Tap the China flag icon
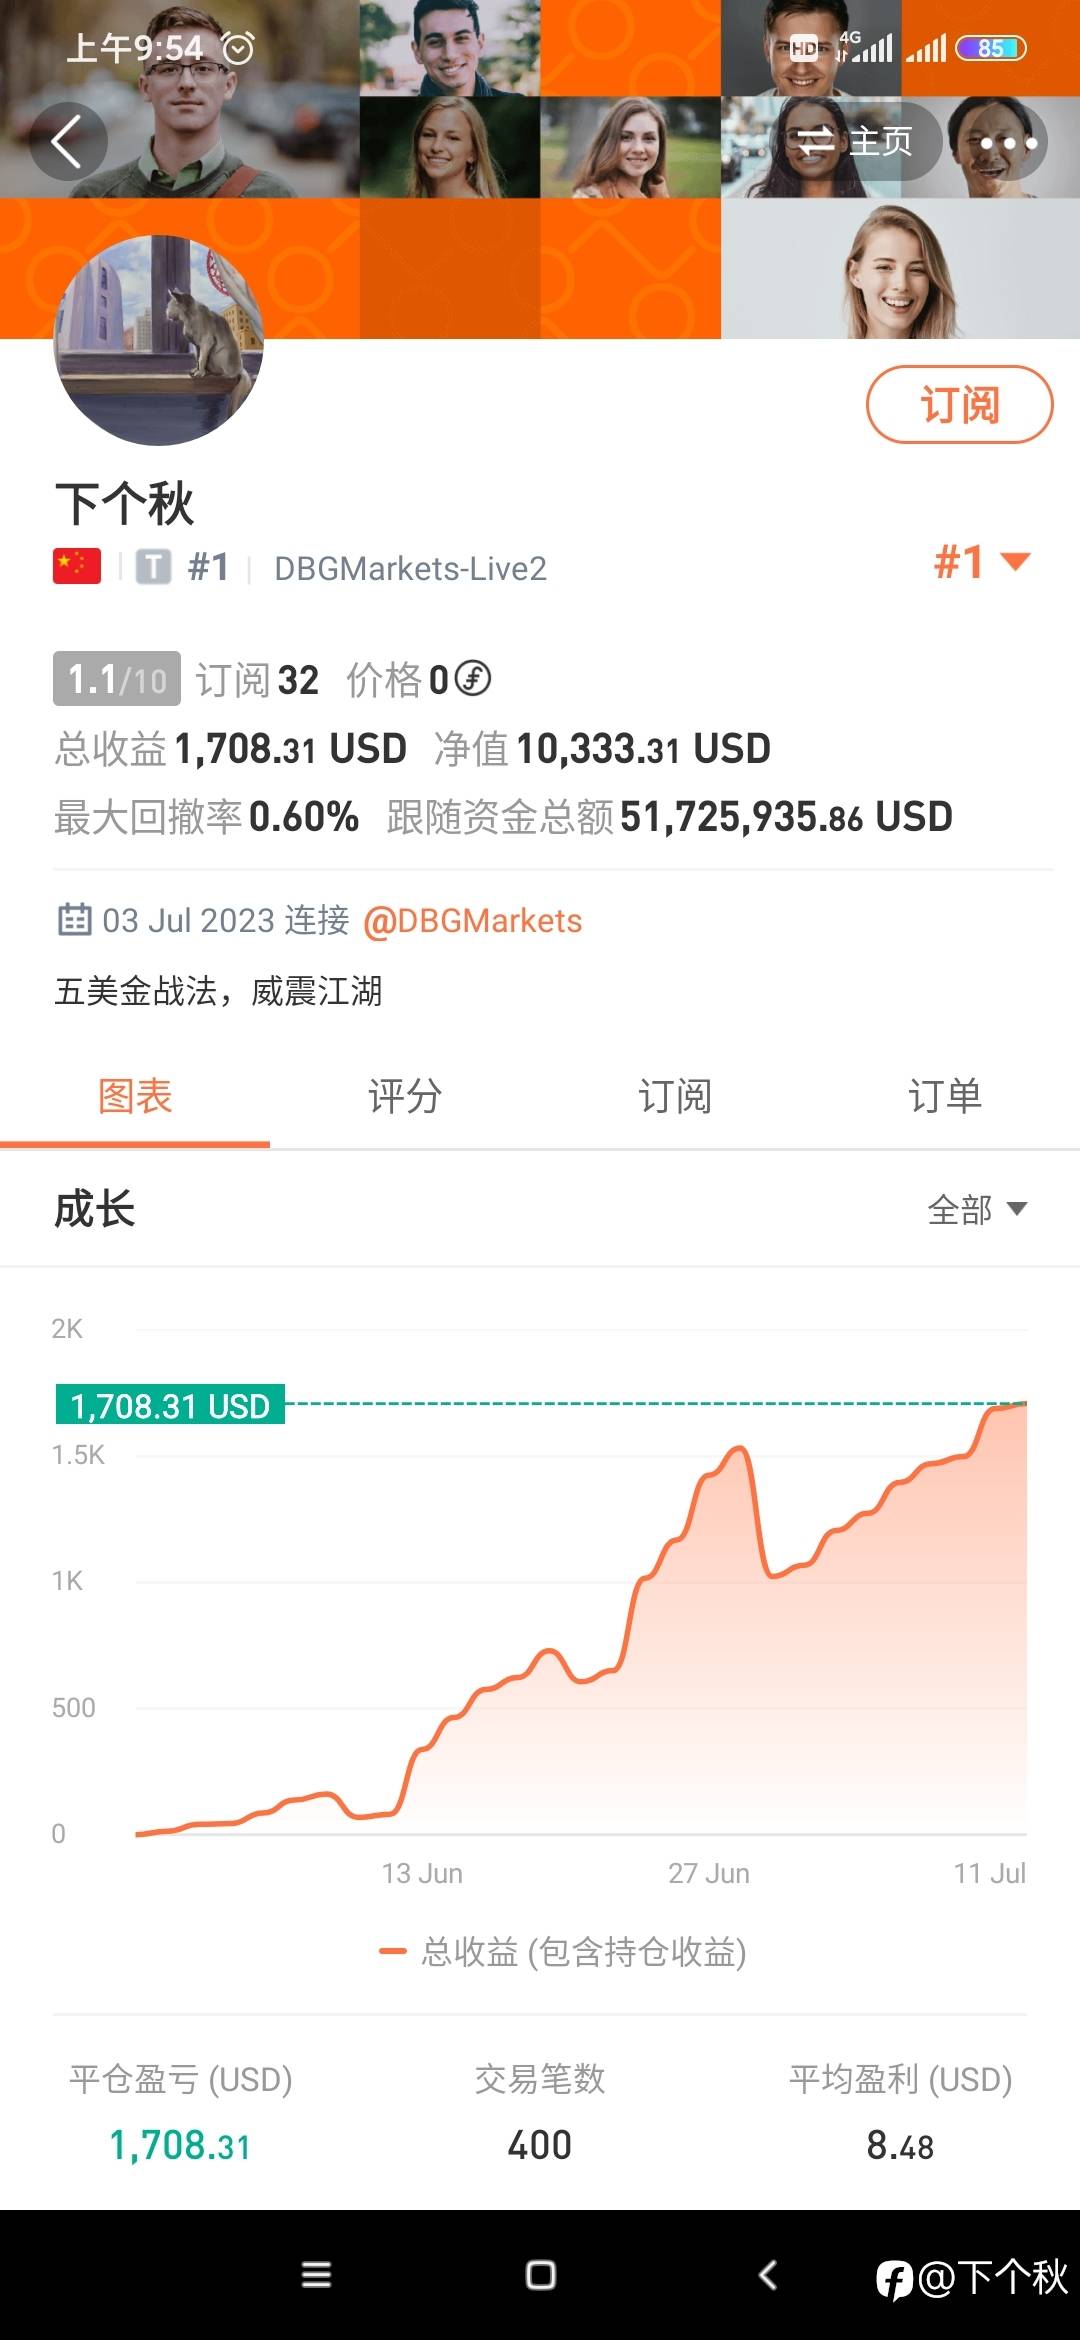The width and height of the screenshot is (1080, 2340). [x=77, y=566]
